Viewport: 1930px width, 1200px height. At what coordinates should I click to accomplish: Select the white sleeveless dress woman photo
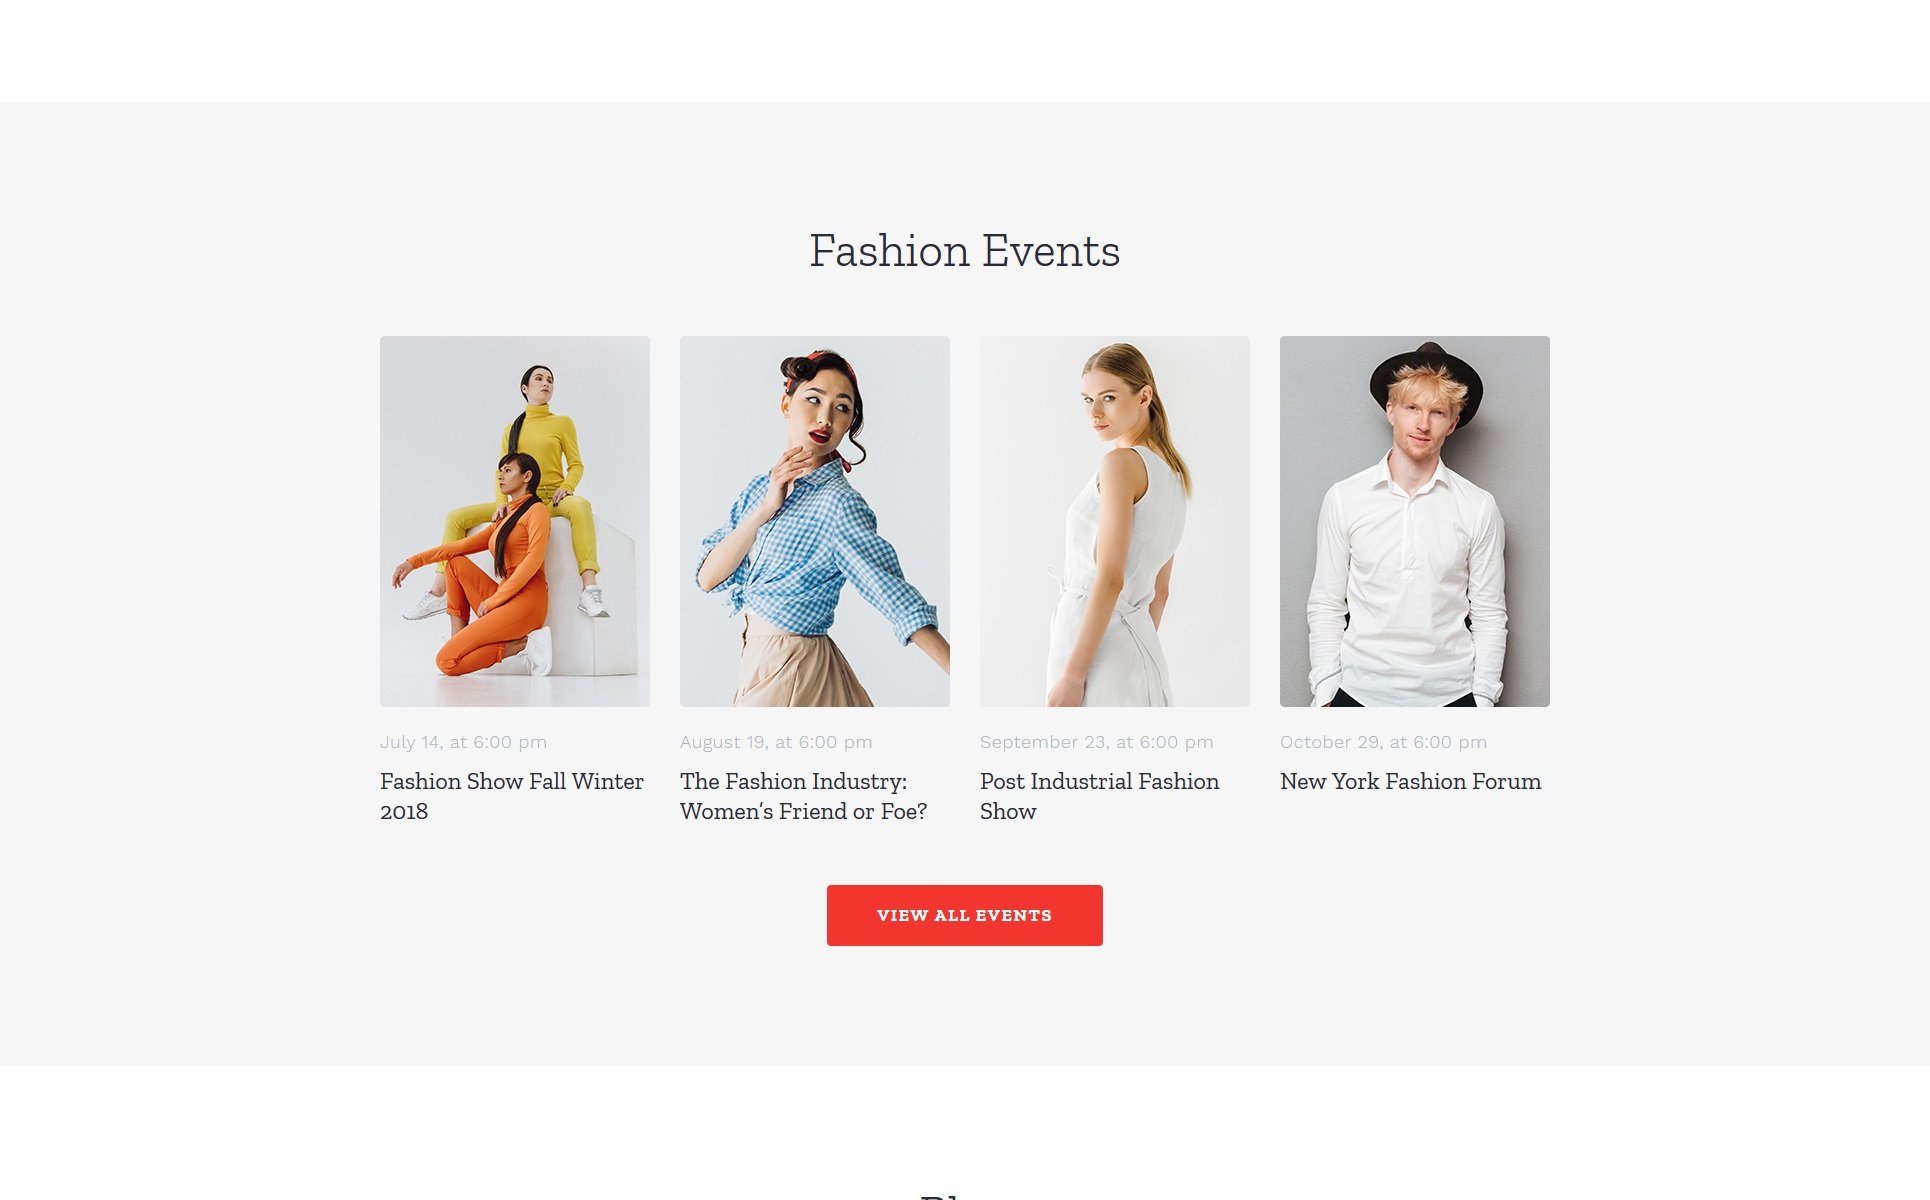1115,521
